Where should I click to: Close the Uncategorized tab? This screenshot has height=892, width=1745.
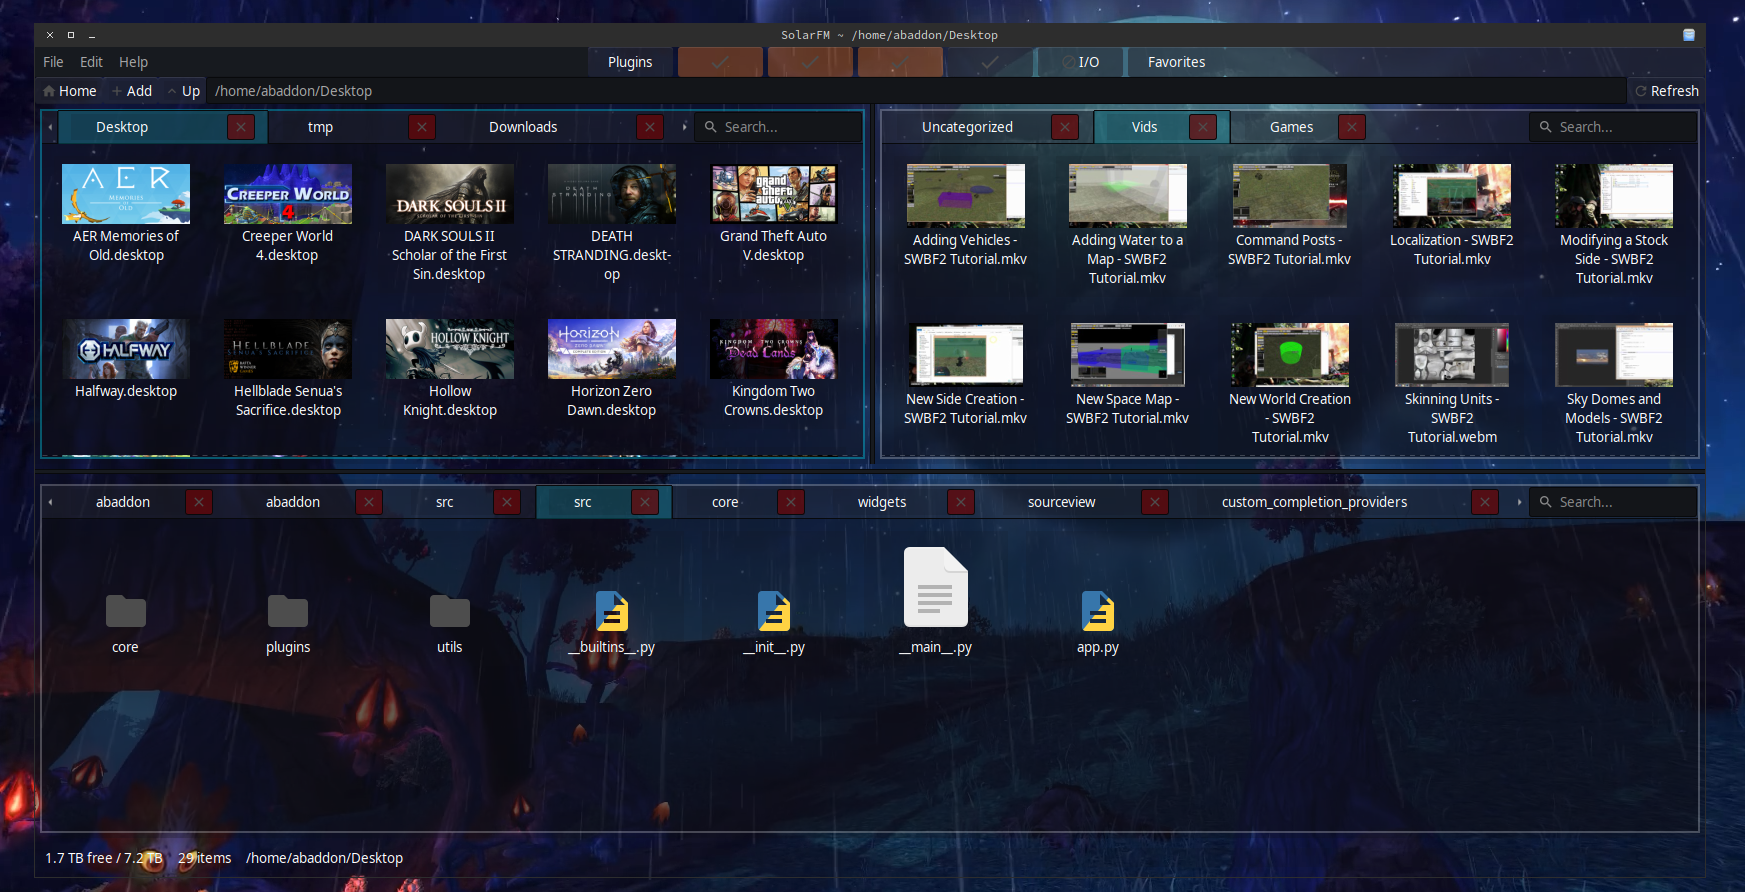tap(1065, 127)
